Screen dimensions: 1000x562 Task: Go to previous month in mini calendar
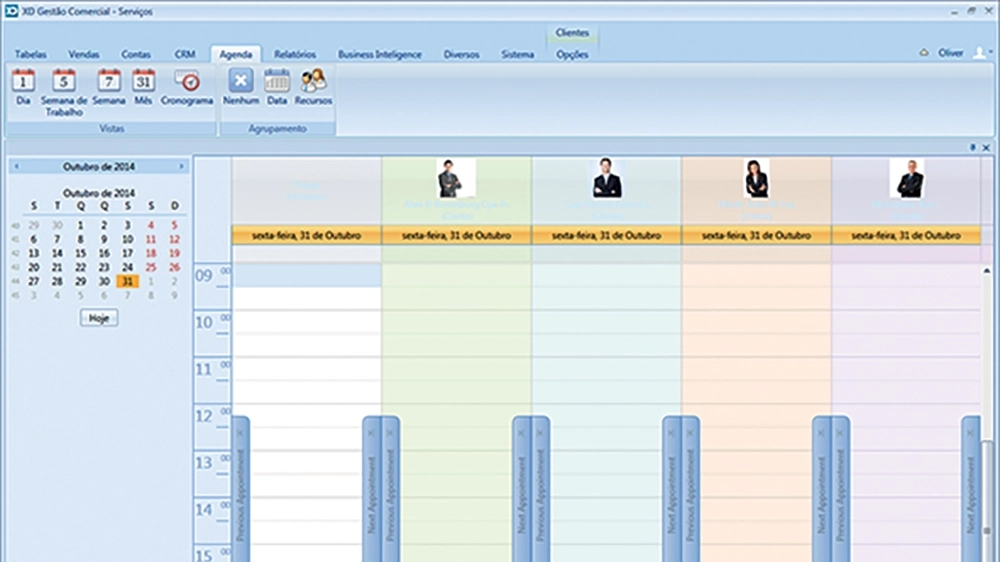pyautogui.click(x=16, y=166)
